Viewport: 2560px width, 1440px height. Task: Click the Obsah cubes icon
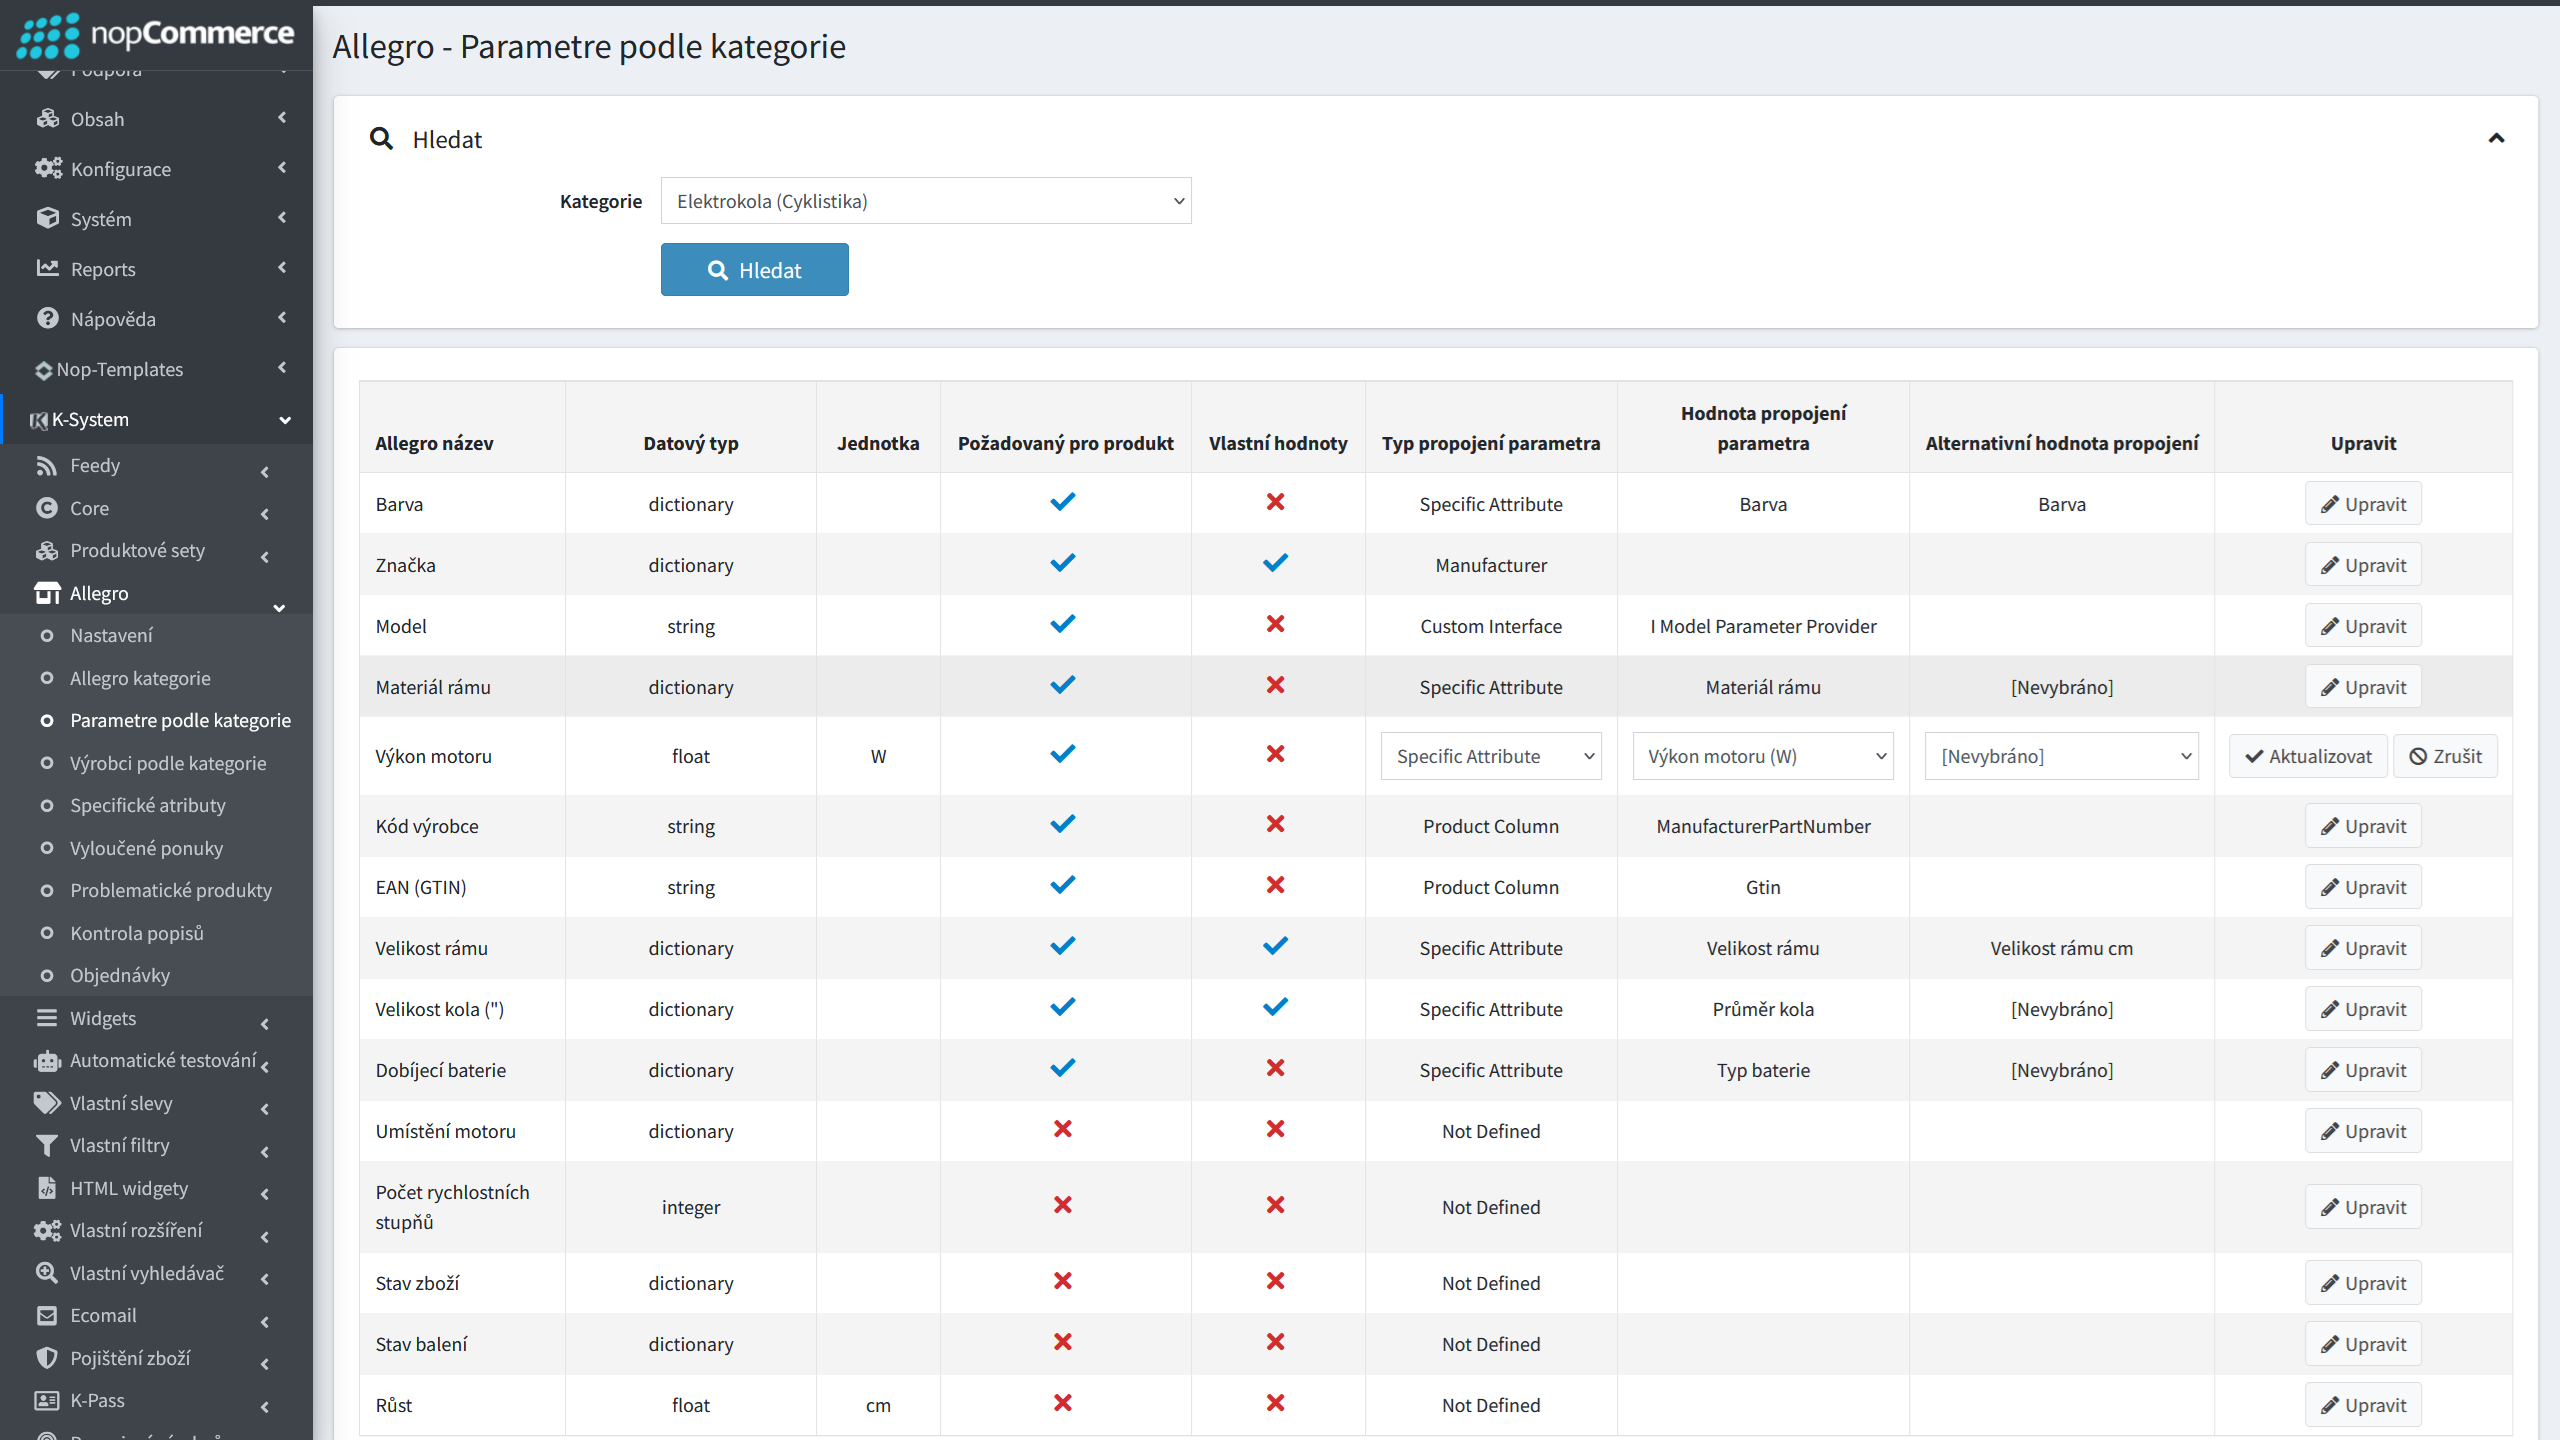(47, 118)
